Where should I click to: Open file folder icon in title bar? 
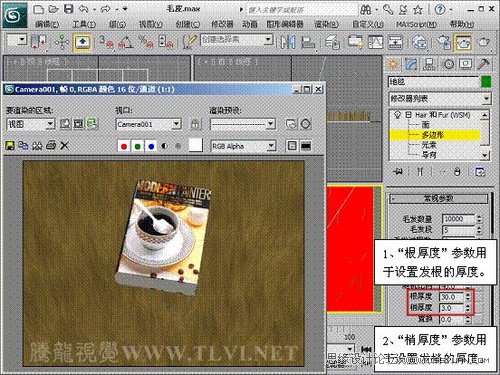point(53,9)
